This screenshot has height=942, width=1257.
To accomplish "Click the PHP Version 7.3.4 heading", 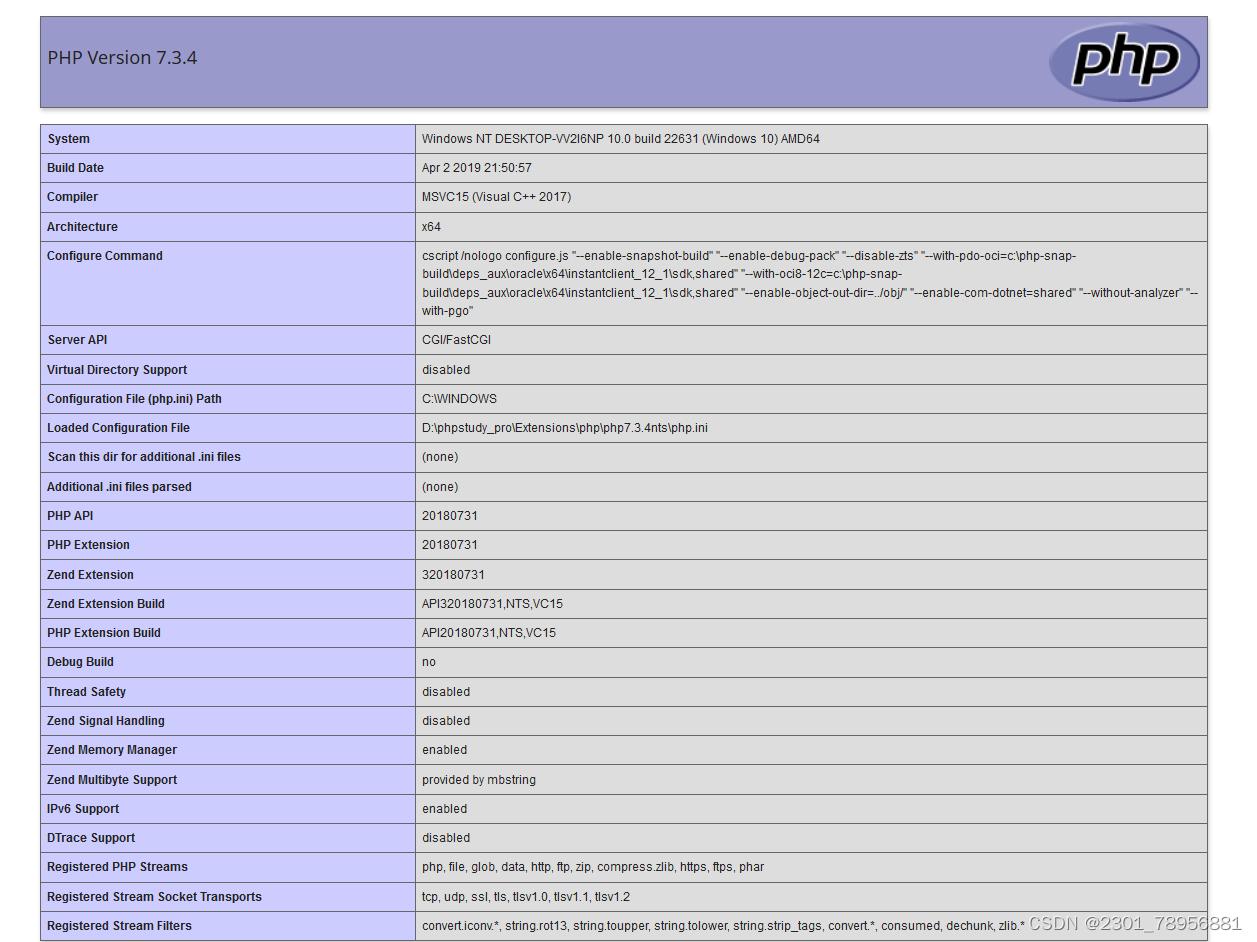I will [x=121, y=58].
